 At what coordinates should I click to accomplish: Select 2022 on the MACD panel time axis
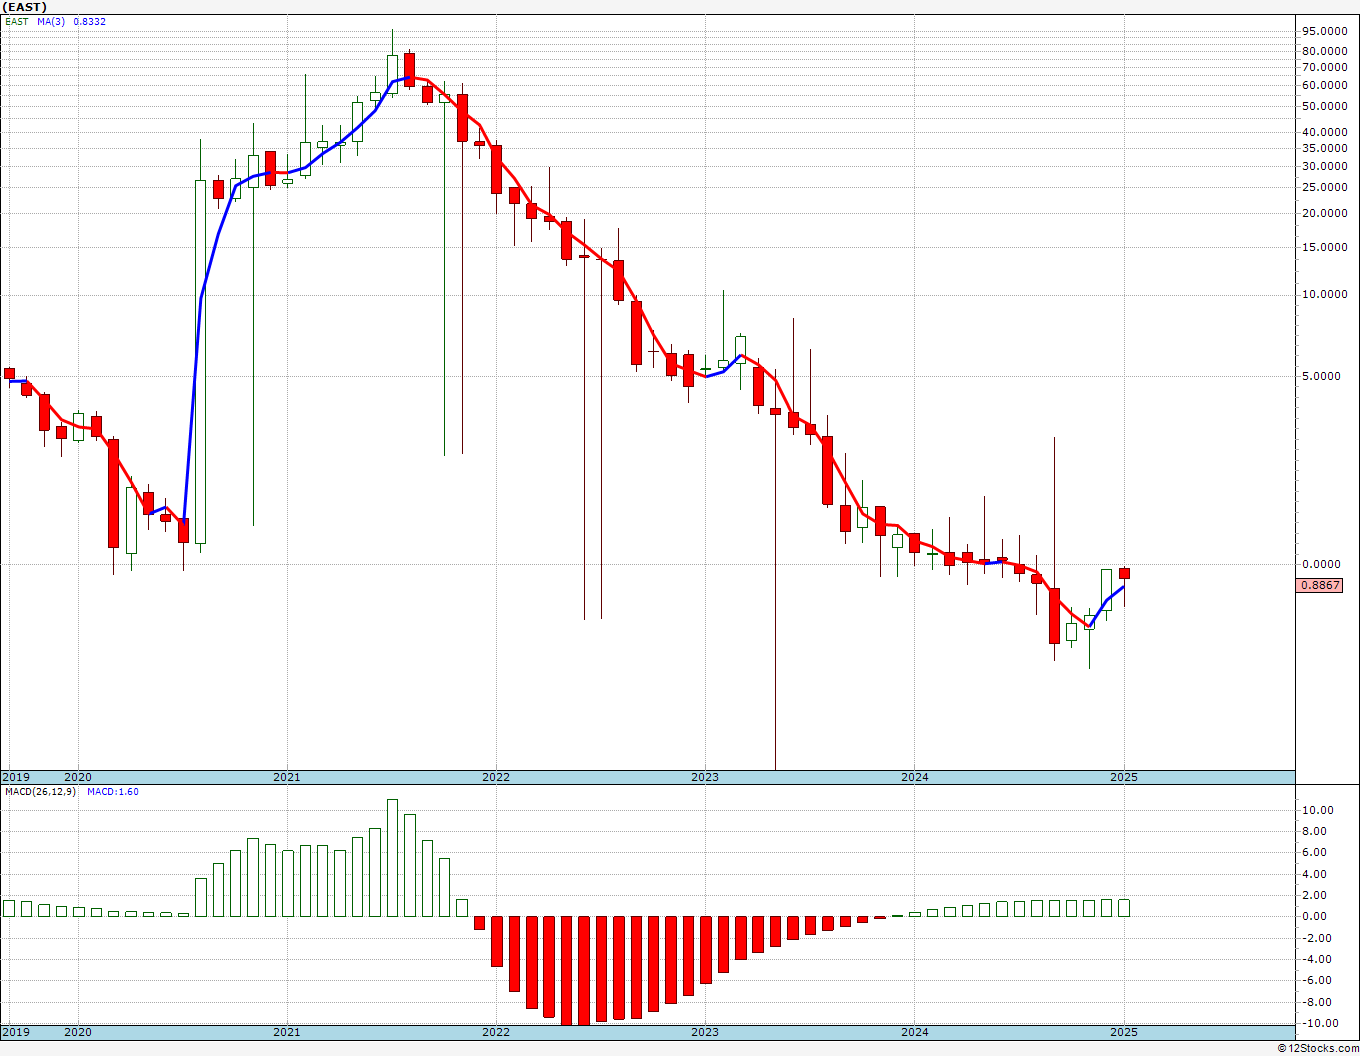tap(496, 1032)
